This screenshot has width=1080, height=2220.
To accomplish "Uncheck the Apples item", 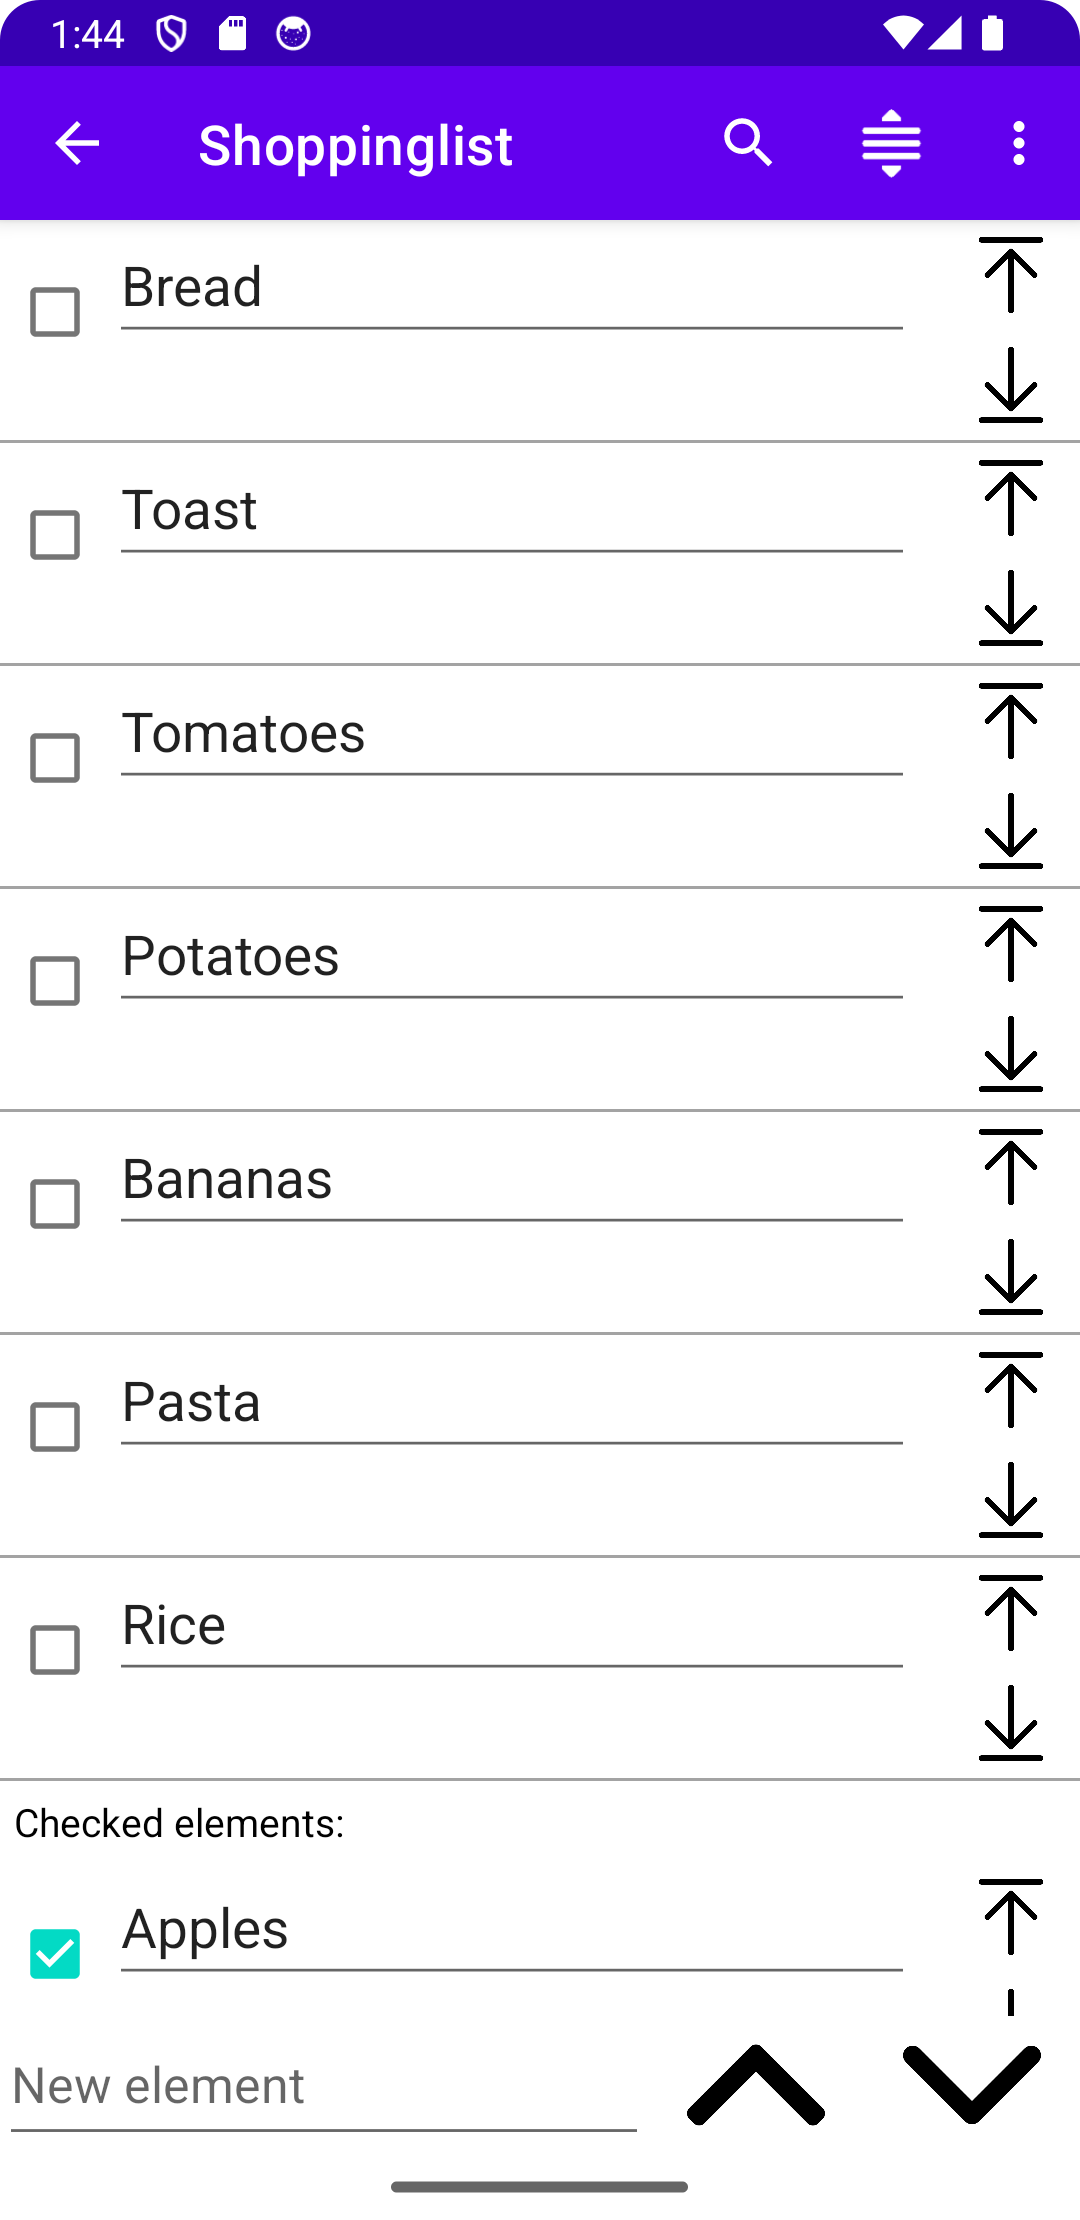I will click(x=55, y=1954).
